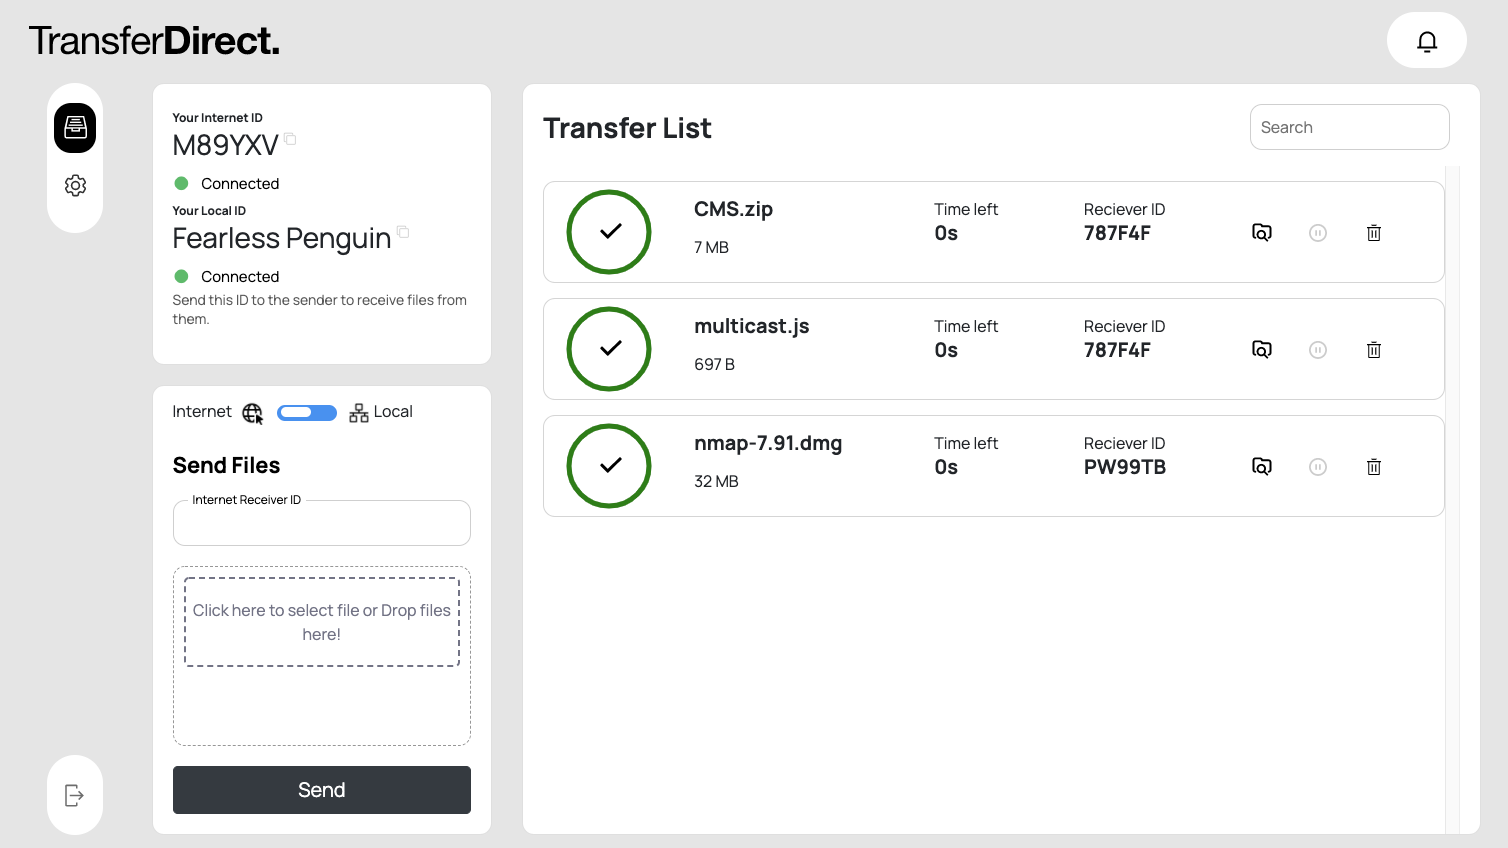This screenshot has width=1508, height=848.
Task: Toggle the Internet/Local mode switch
Action: point(307,413)
